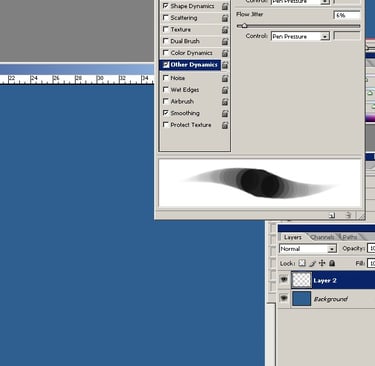Click the lock icon beside Scattering
Viewport: 375px width, 366px height.
[x=225, y=18]
